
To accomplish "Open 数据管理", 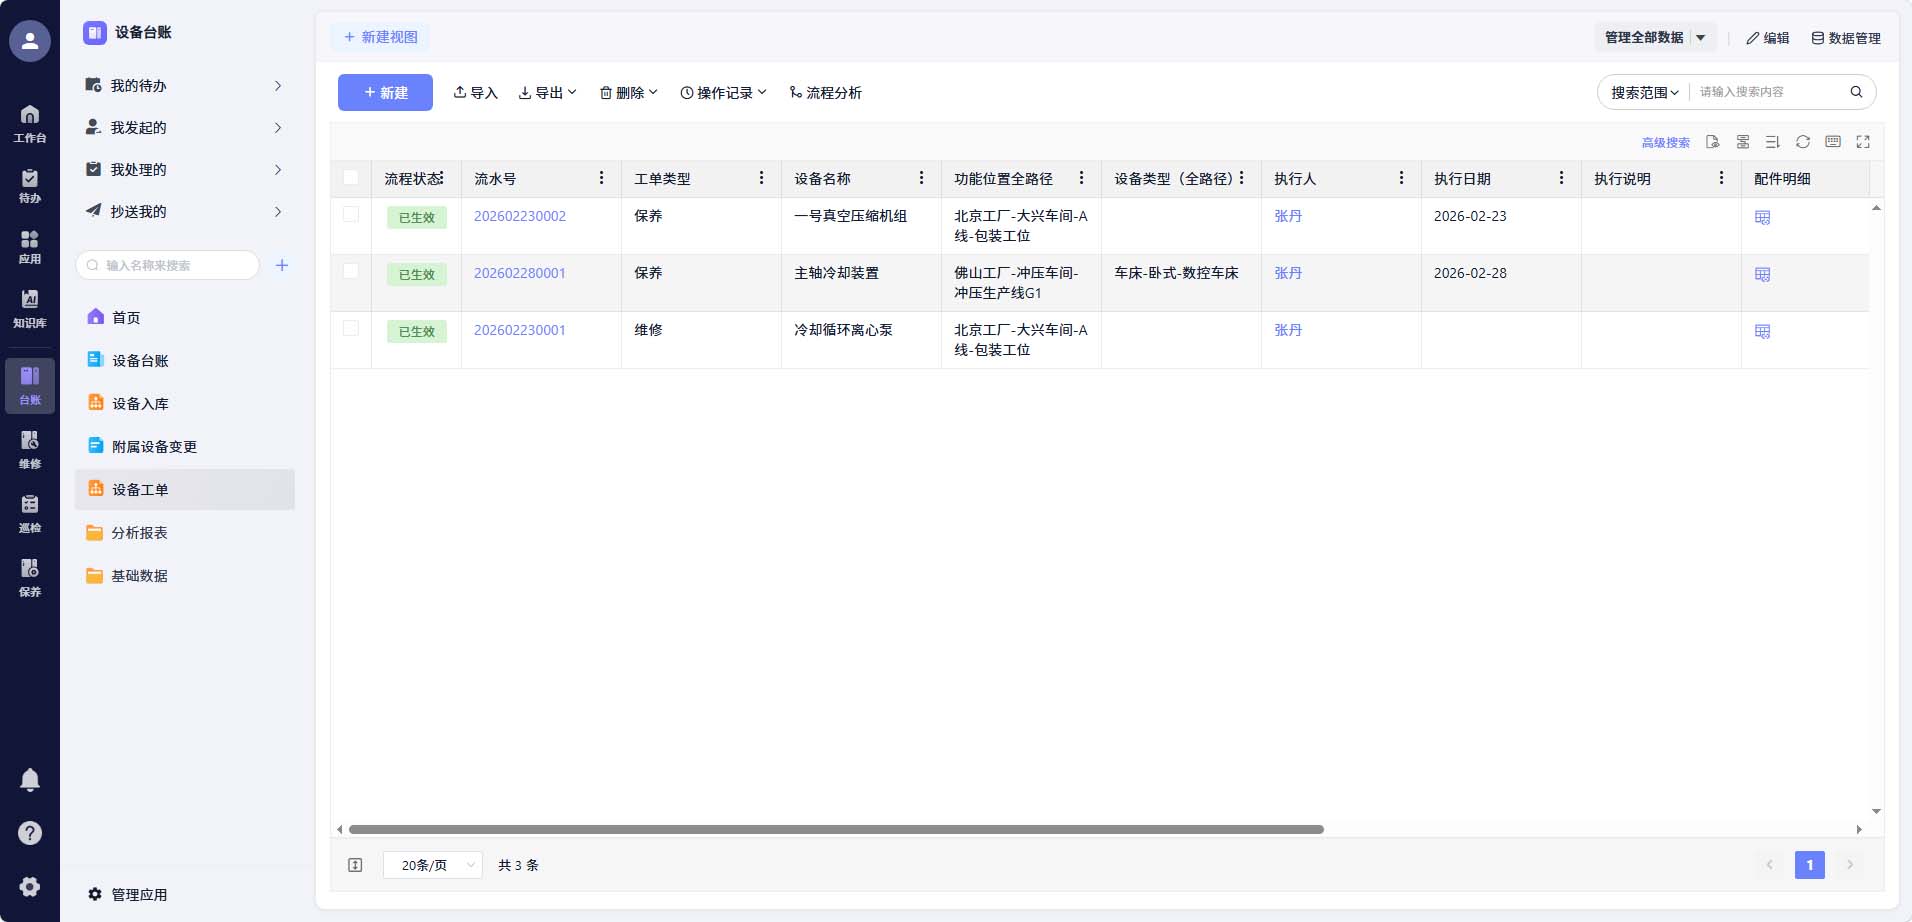I will pos(1846,38).
